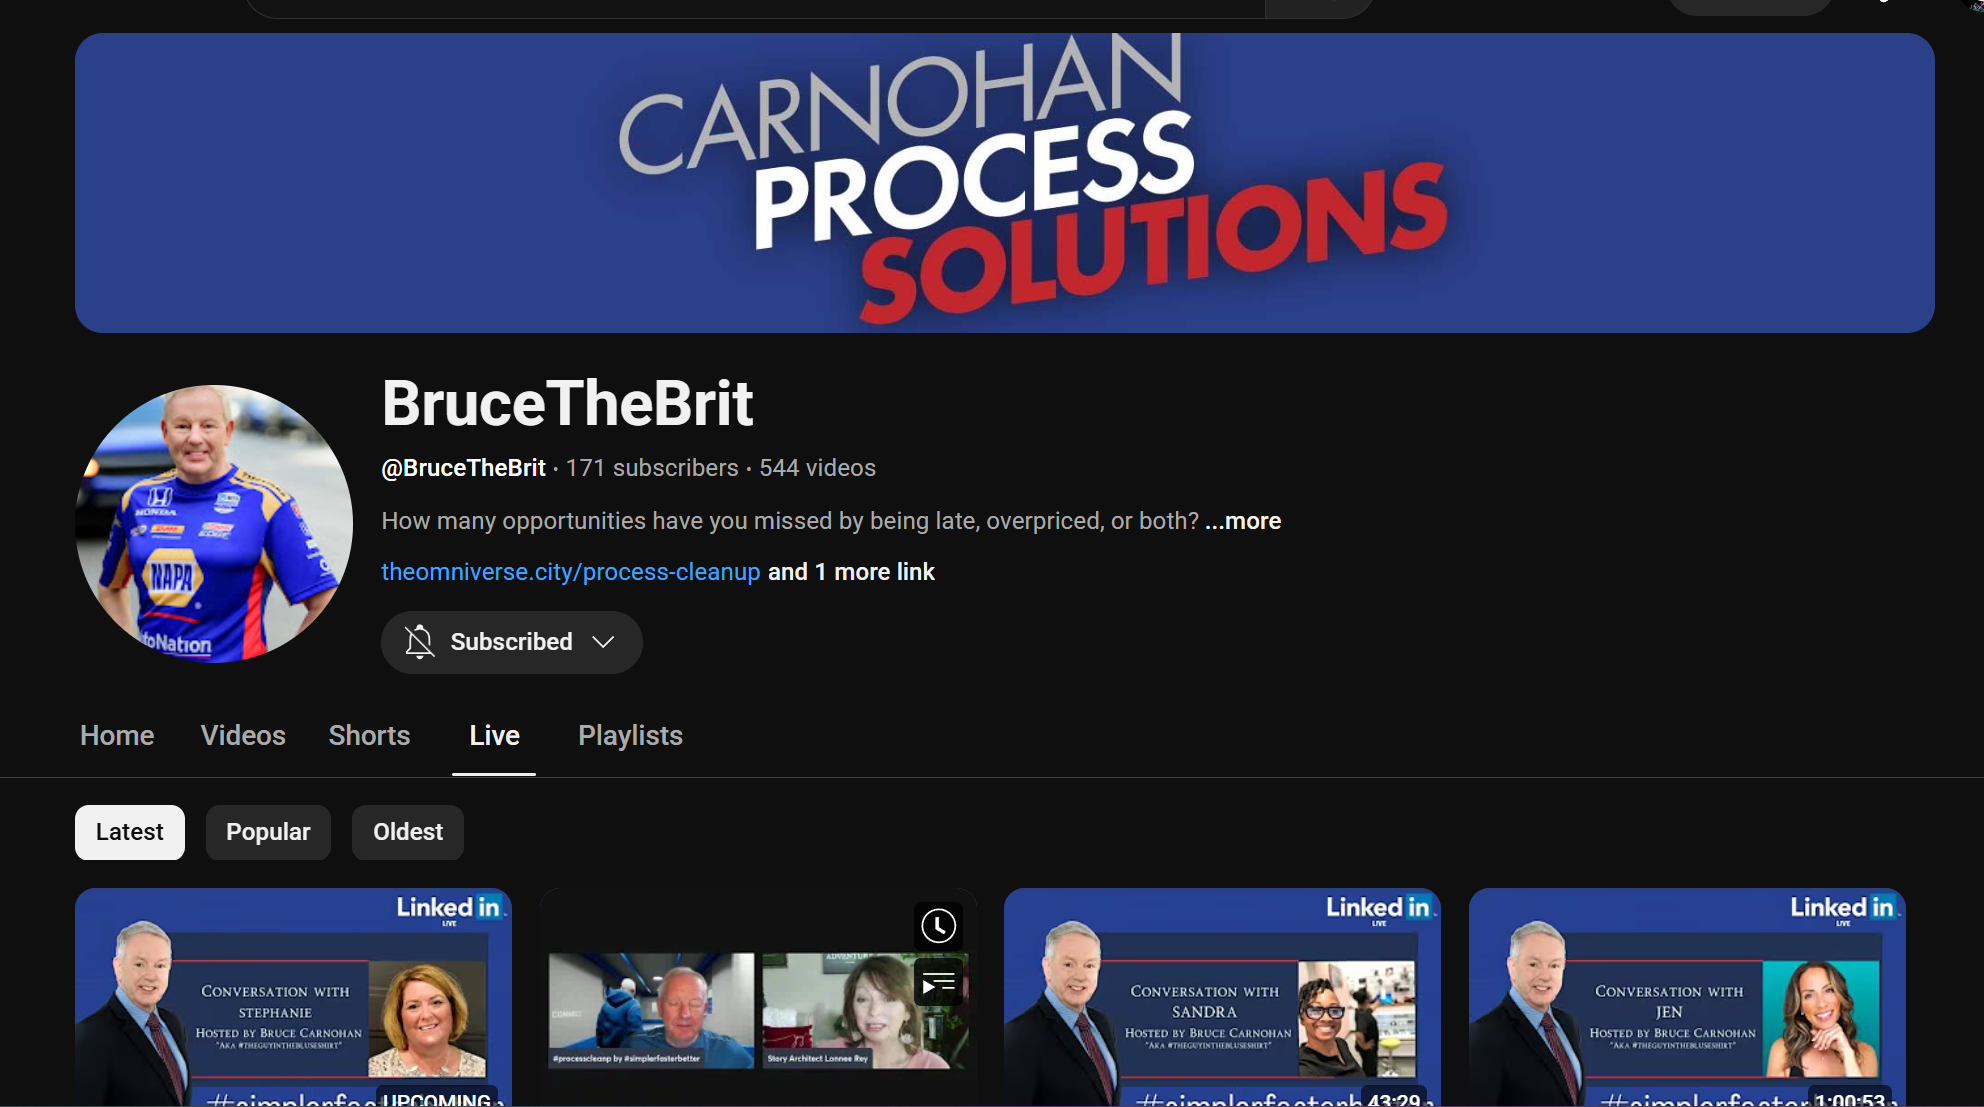The width and height of the screenshot is (1984, 1107).
Task: Click the BruceTheBrit channel avatar
Action: [214, 523]
